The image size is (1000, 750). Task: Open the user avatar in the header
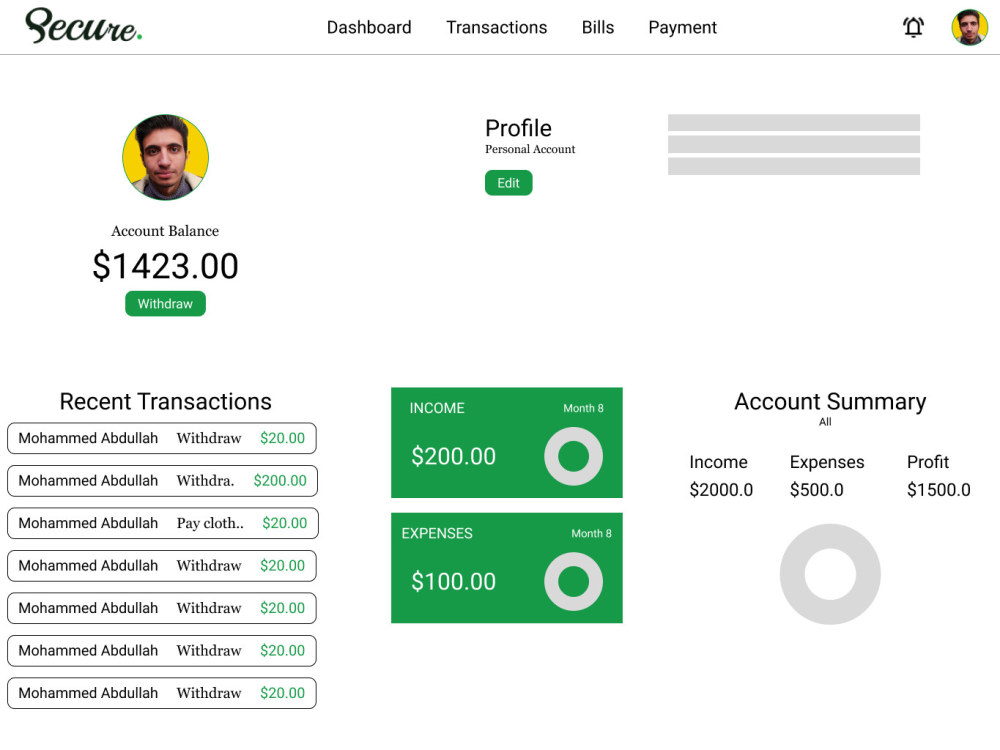pos(969,27)
